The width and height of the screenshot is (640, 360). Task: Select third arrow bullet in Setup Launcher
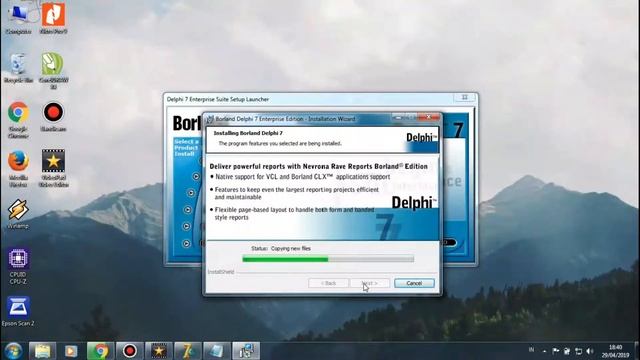click(x=187, y=209)
